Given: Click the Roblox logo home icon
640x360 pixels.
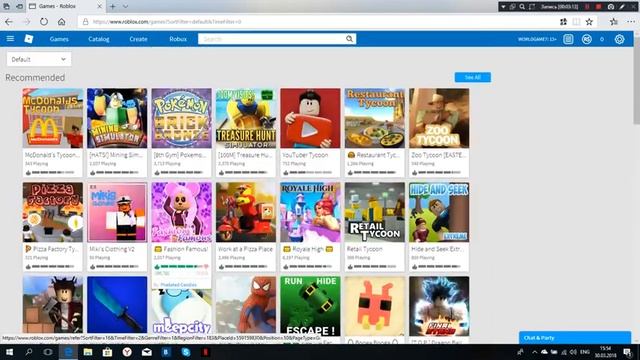Looking at the screenshot, I should click(x=29, y=39).
